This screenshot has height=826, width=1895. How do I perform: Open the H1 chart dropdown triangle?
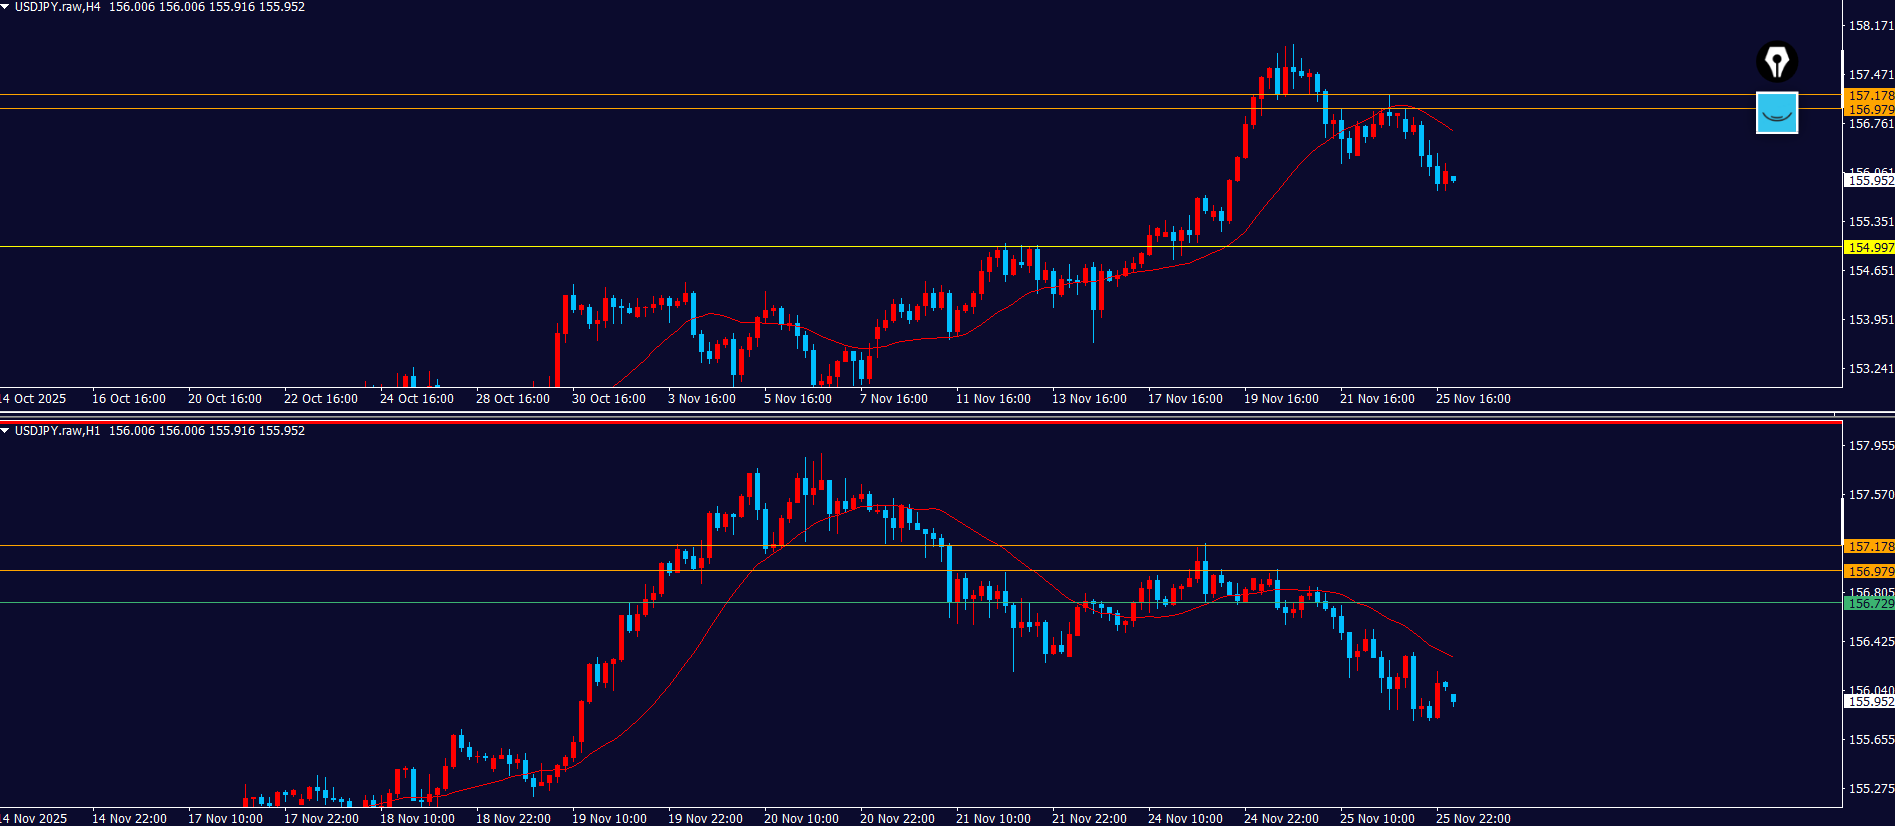6,431
